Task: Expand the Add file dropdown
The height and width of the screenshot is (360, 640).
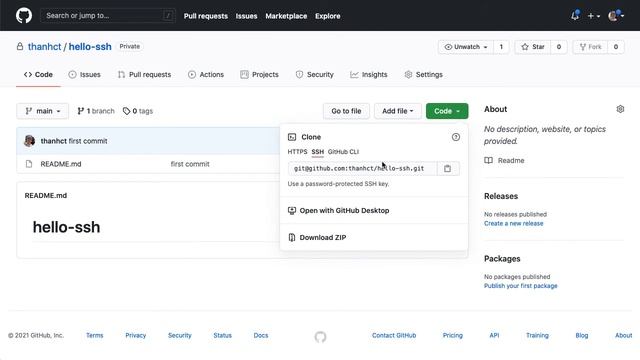Action: click(x=398, y=111)
